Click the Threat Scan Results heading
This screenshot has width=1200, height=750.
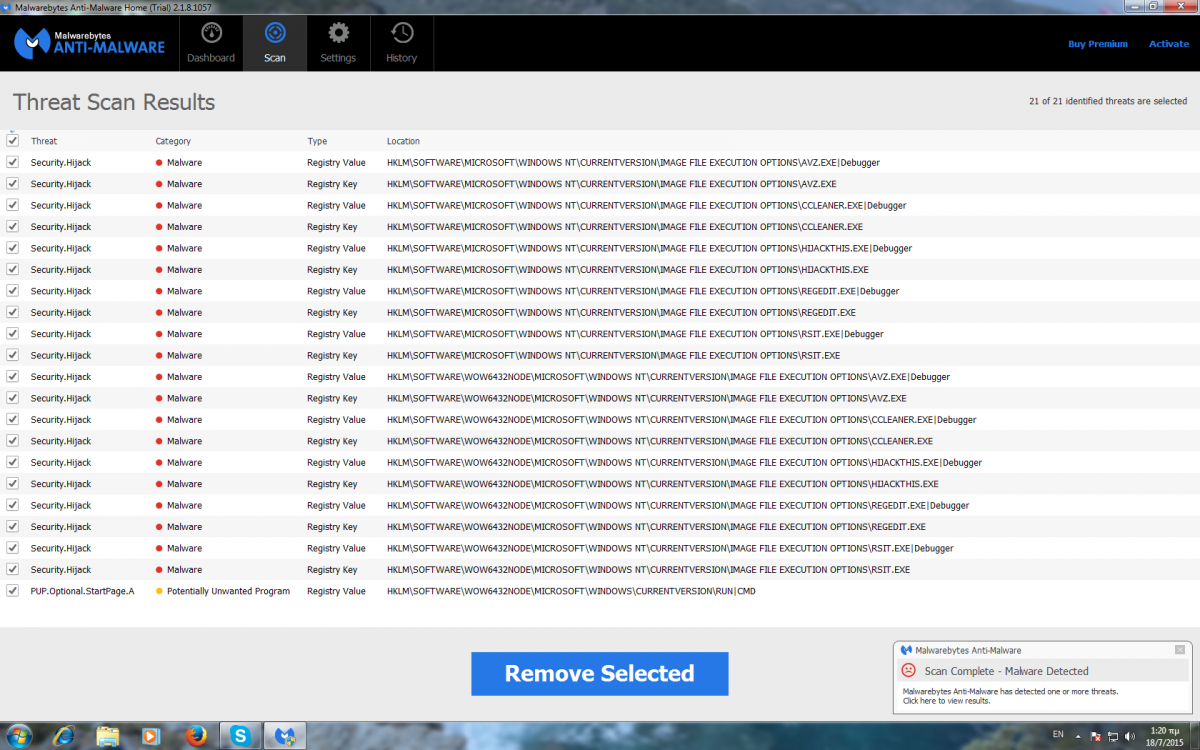(114, 102)
